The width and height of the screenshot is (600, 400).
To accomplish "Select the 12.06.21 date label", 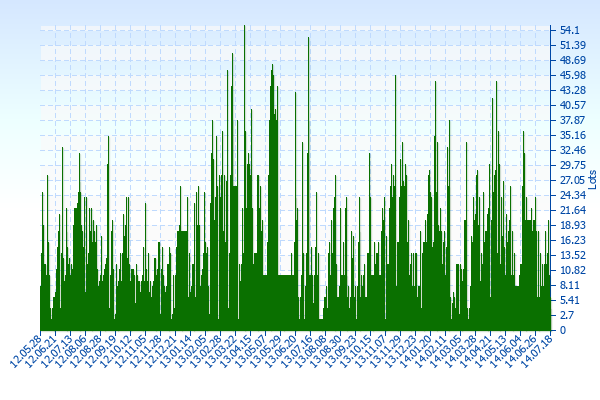I will (x=41, y=351).
